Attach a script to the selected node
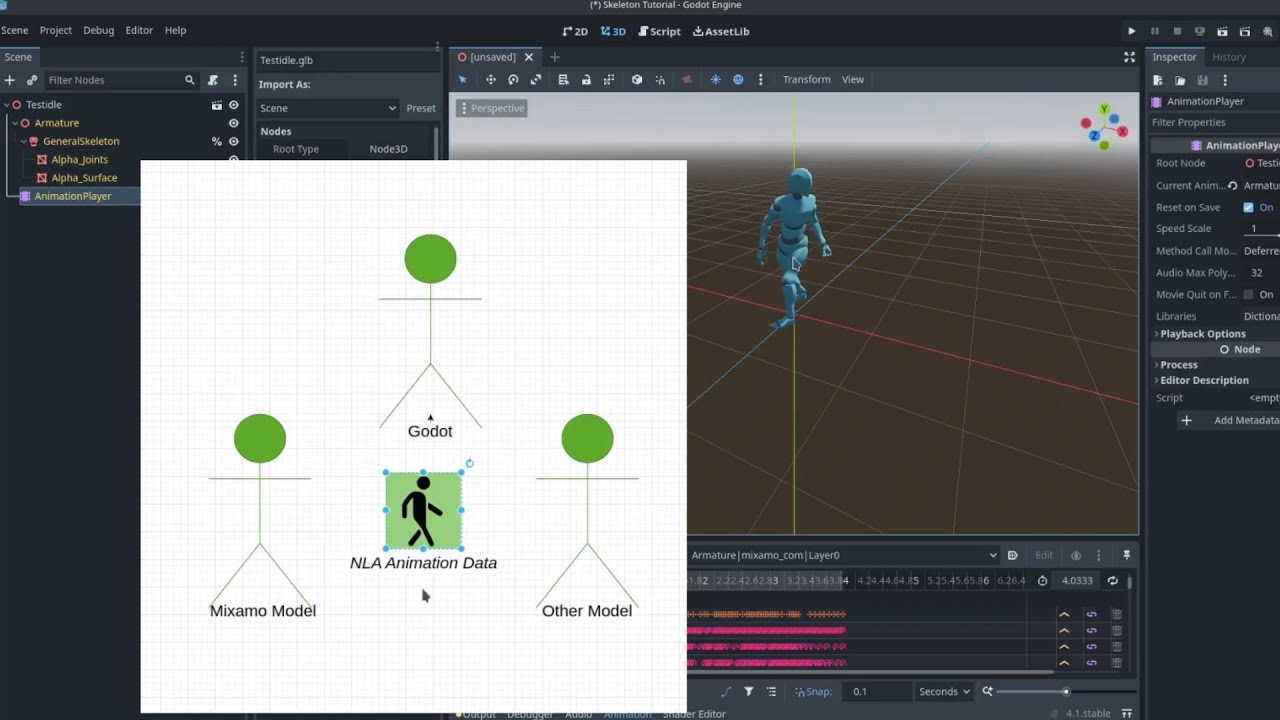This screenshot has height=720, width=1280. coord(213,80)
